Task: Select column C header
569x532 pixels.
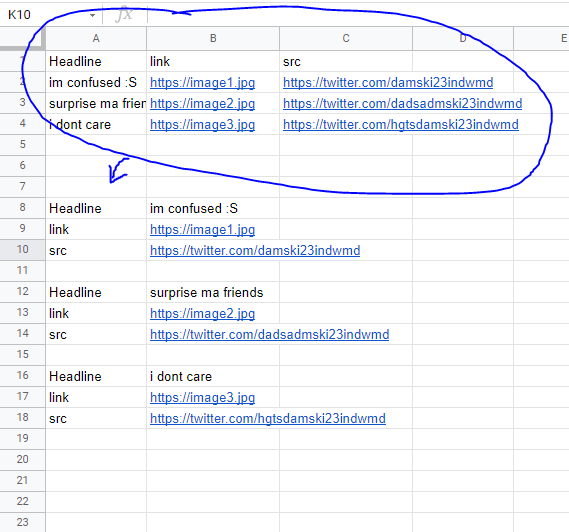Action: tap(346, 38)
